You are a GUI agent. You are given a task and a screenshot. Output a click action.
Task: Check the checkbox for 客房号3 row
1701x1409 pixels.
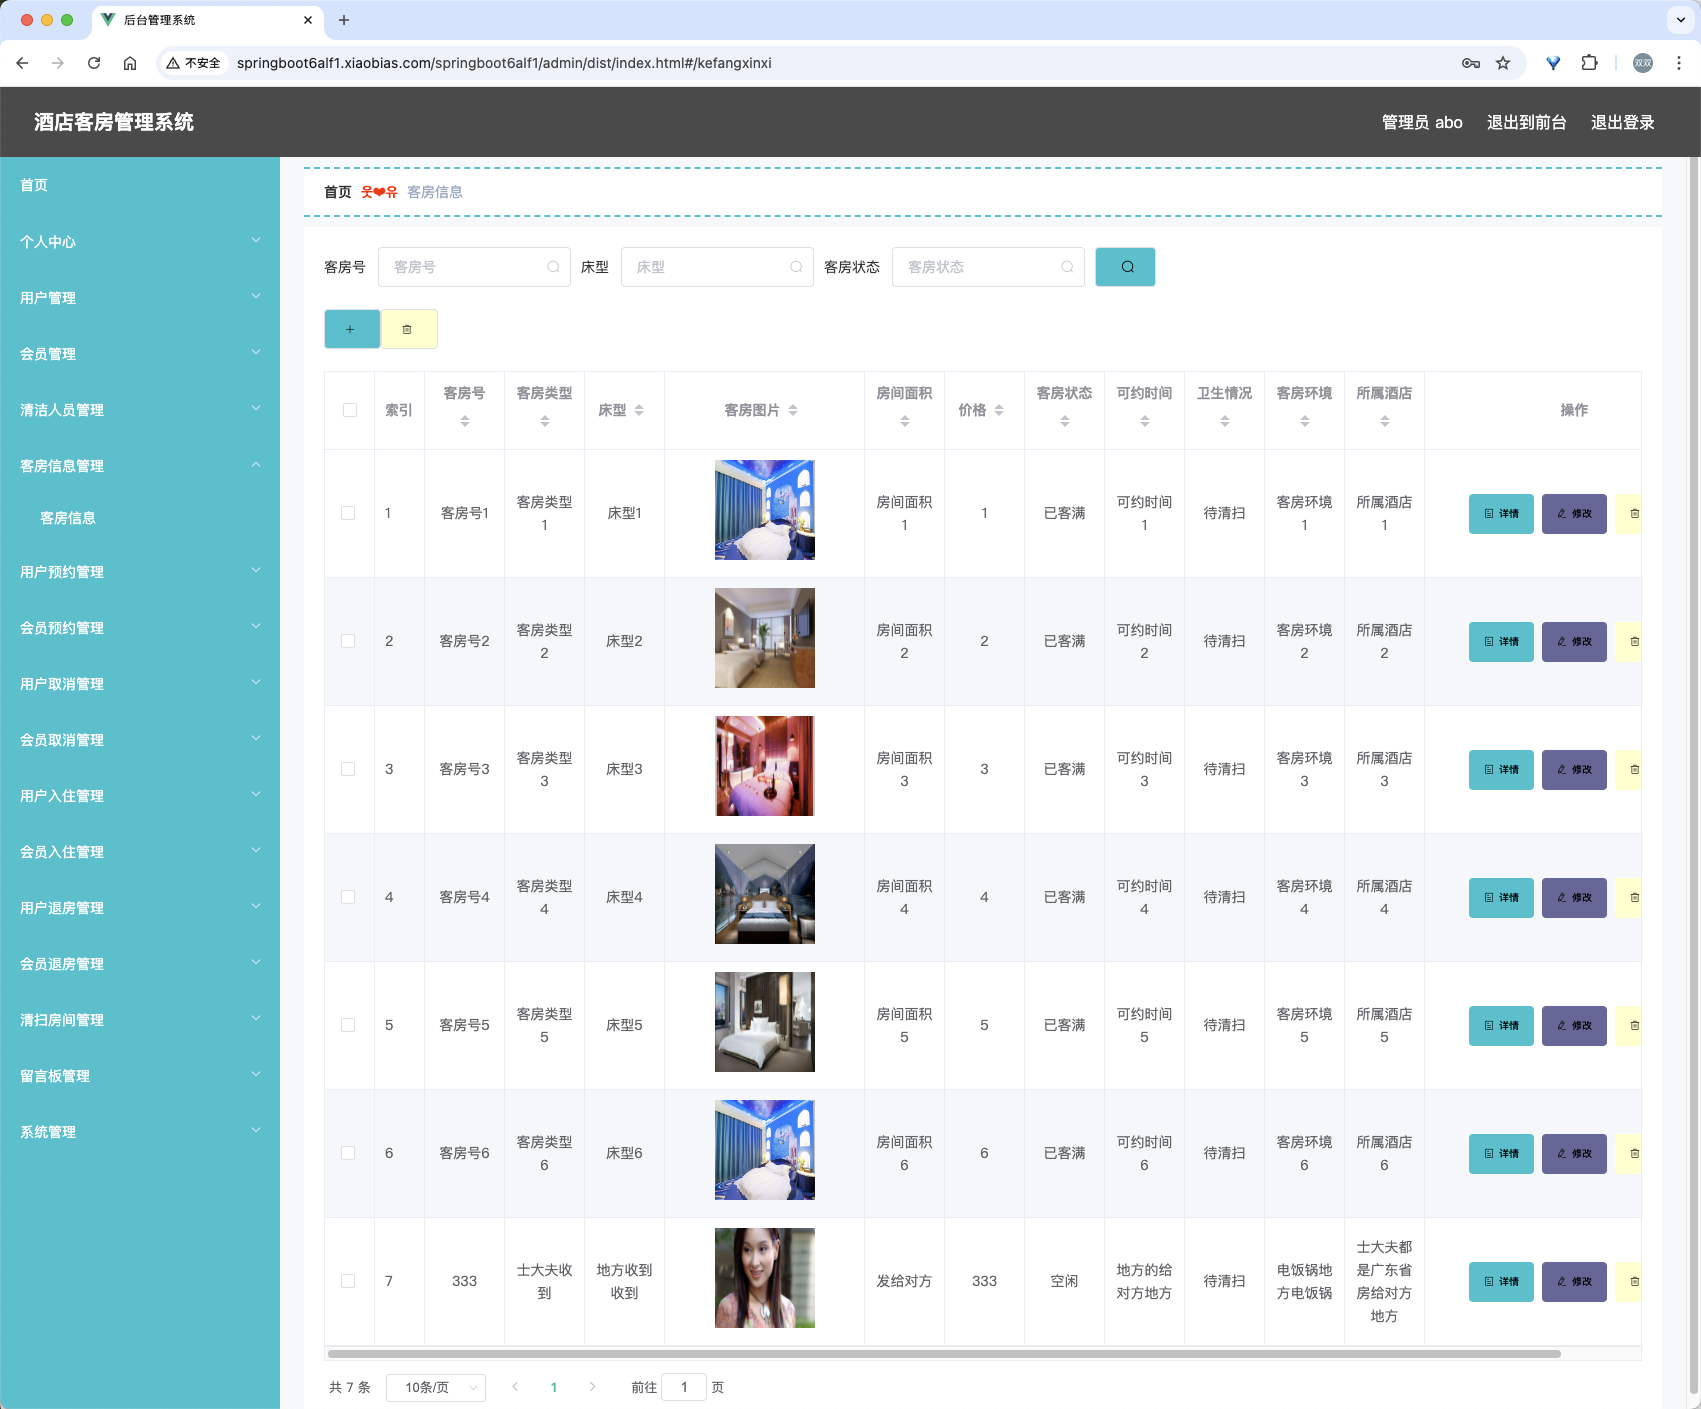point(348,769)
